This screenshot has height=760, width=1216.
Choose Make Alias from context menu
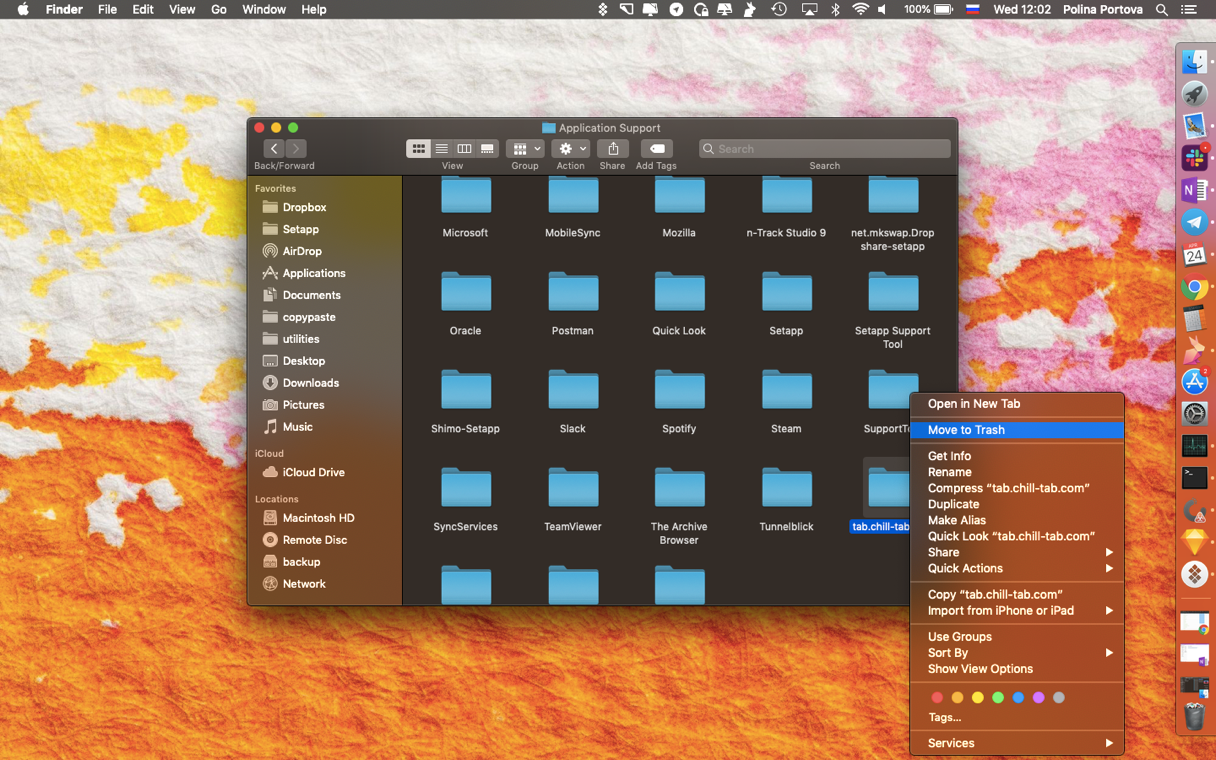(1017, 520)
